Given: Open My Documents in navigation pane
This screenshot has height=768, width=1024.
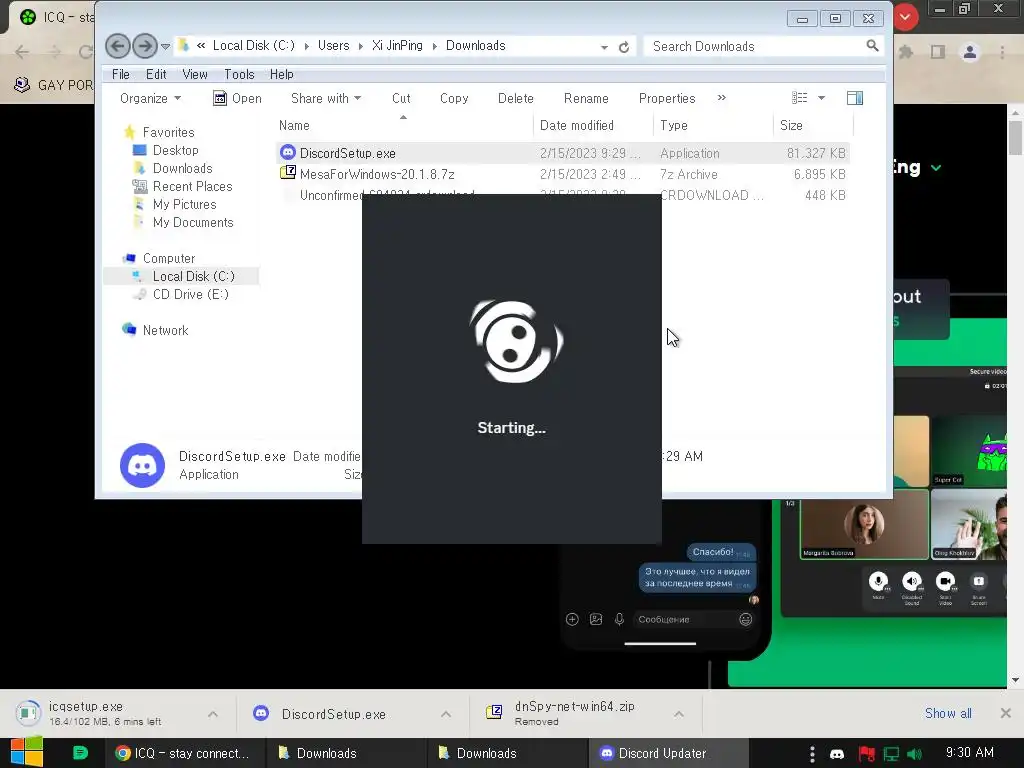Looking at the screenshot, I should coord(193,223).
